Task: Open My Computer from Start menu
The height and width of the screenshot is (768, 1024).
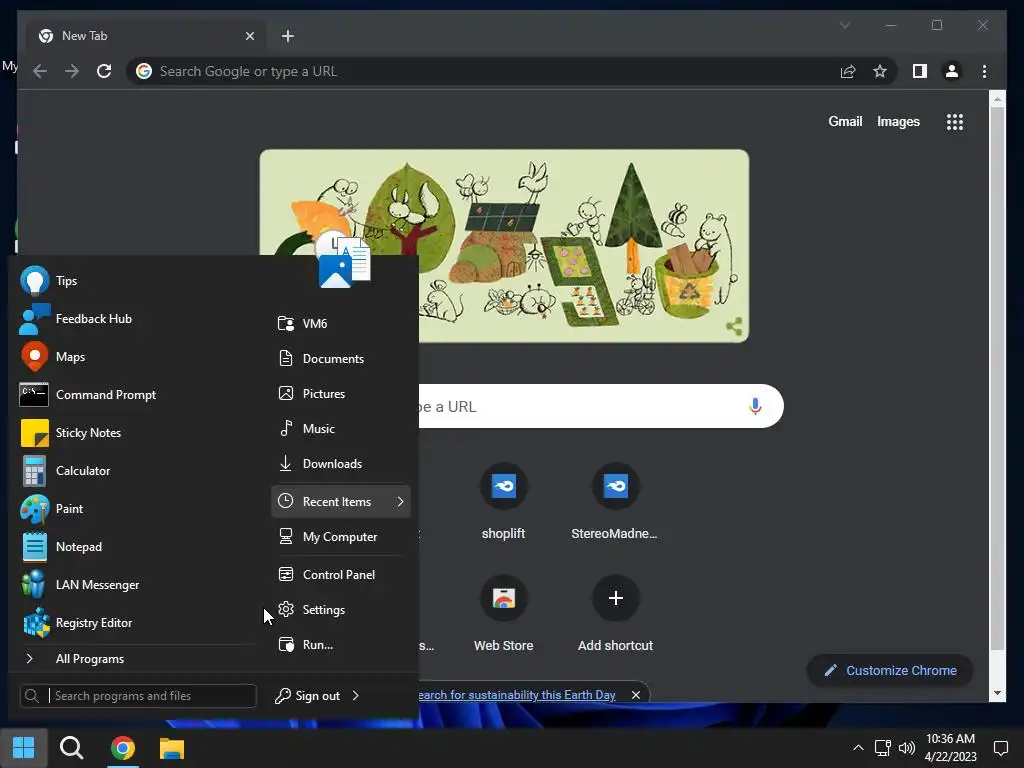Action: [x=340, y=537]
